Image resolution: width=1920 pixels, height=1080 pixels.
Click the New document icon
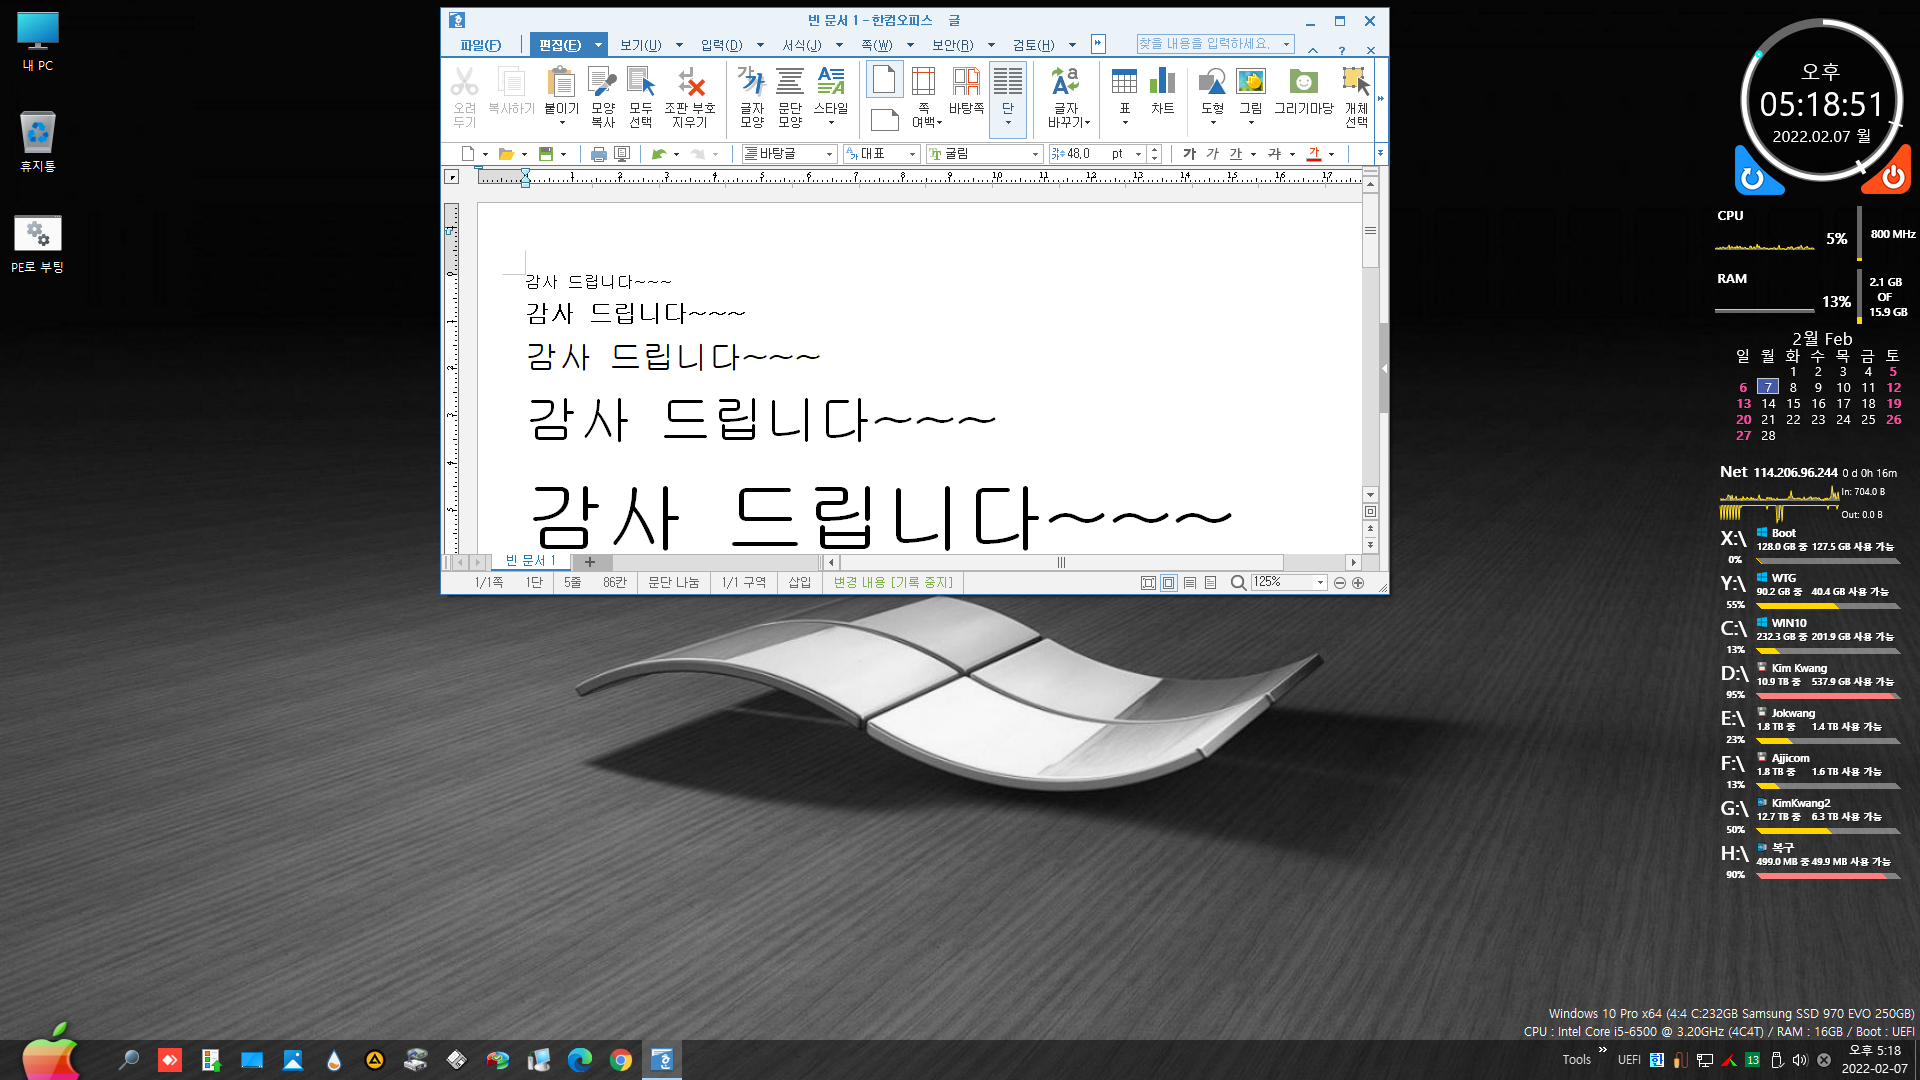point(467,154)
